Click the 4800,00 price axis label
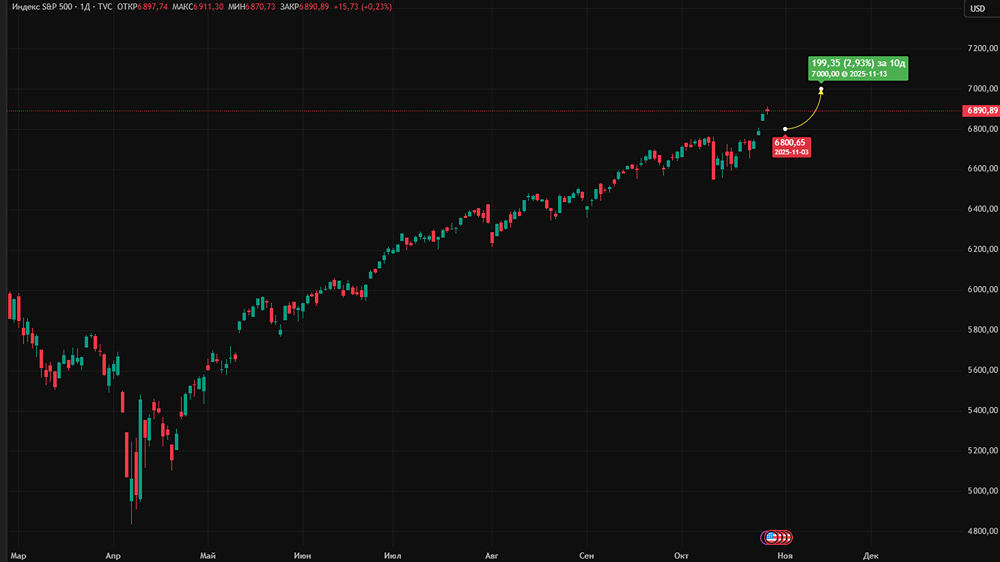Image resolution: width=1000 pixels, height=562 pixels. click(x=982, y=531)
